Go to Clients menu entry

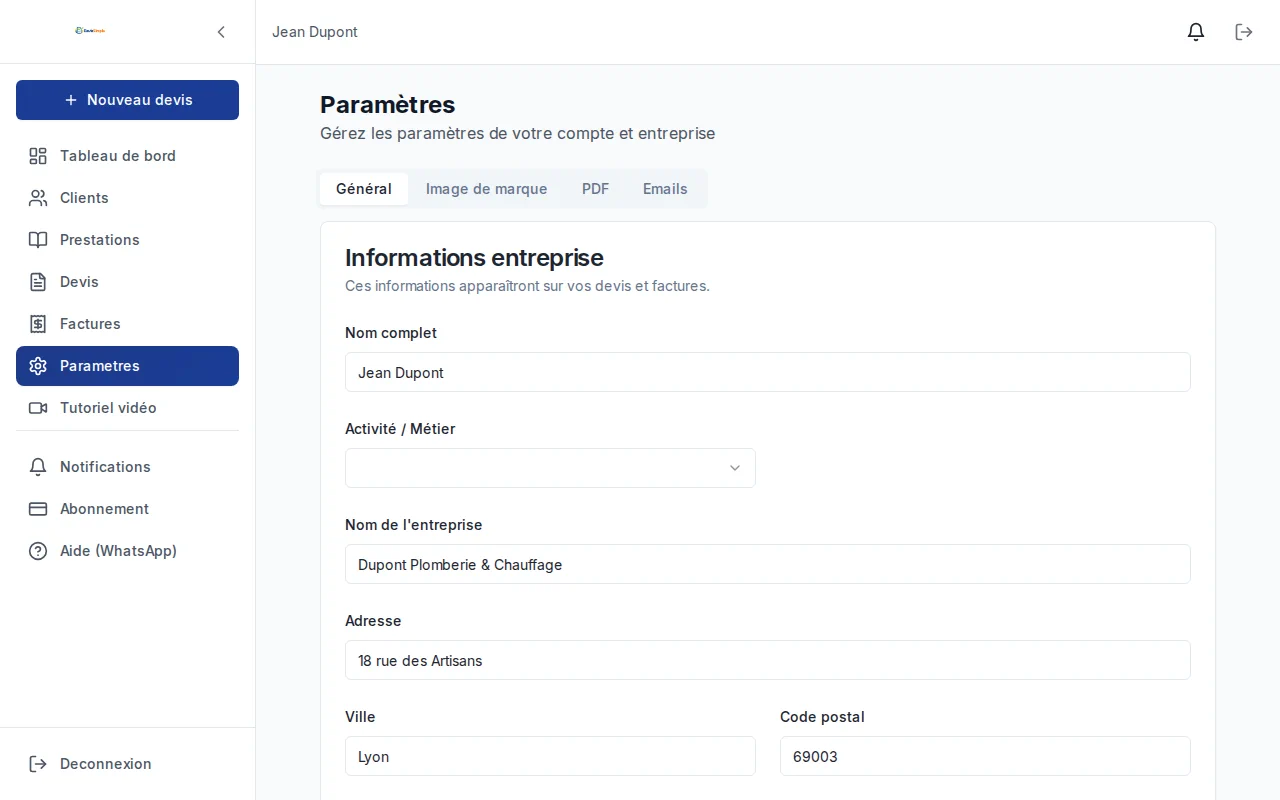click(x=127, y=198)
